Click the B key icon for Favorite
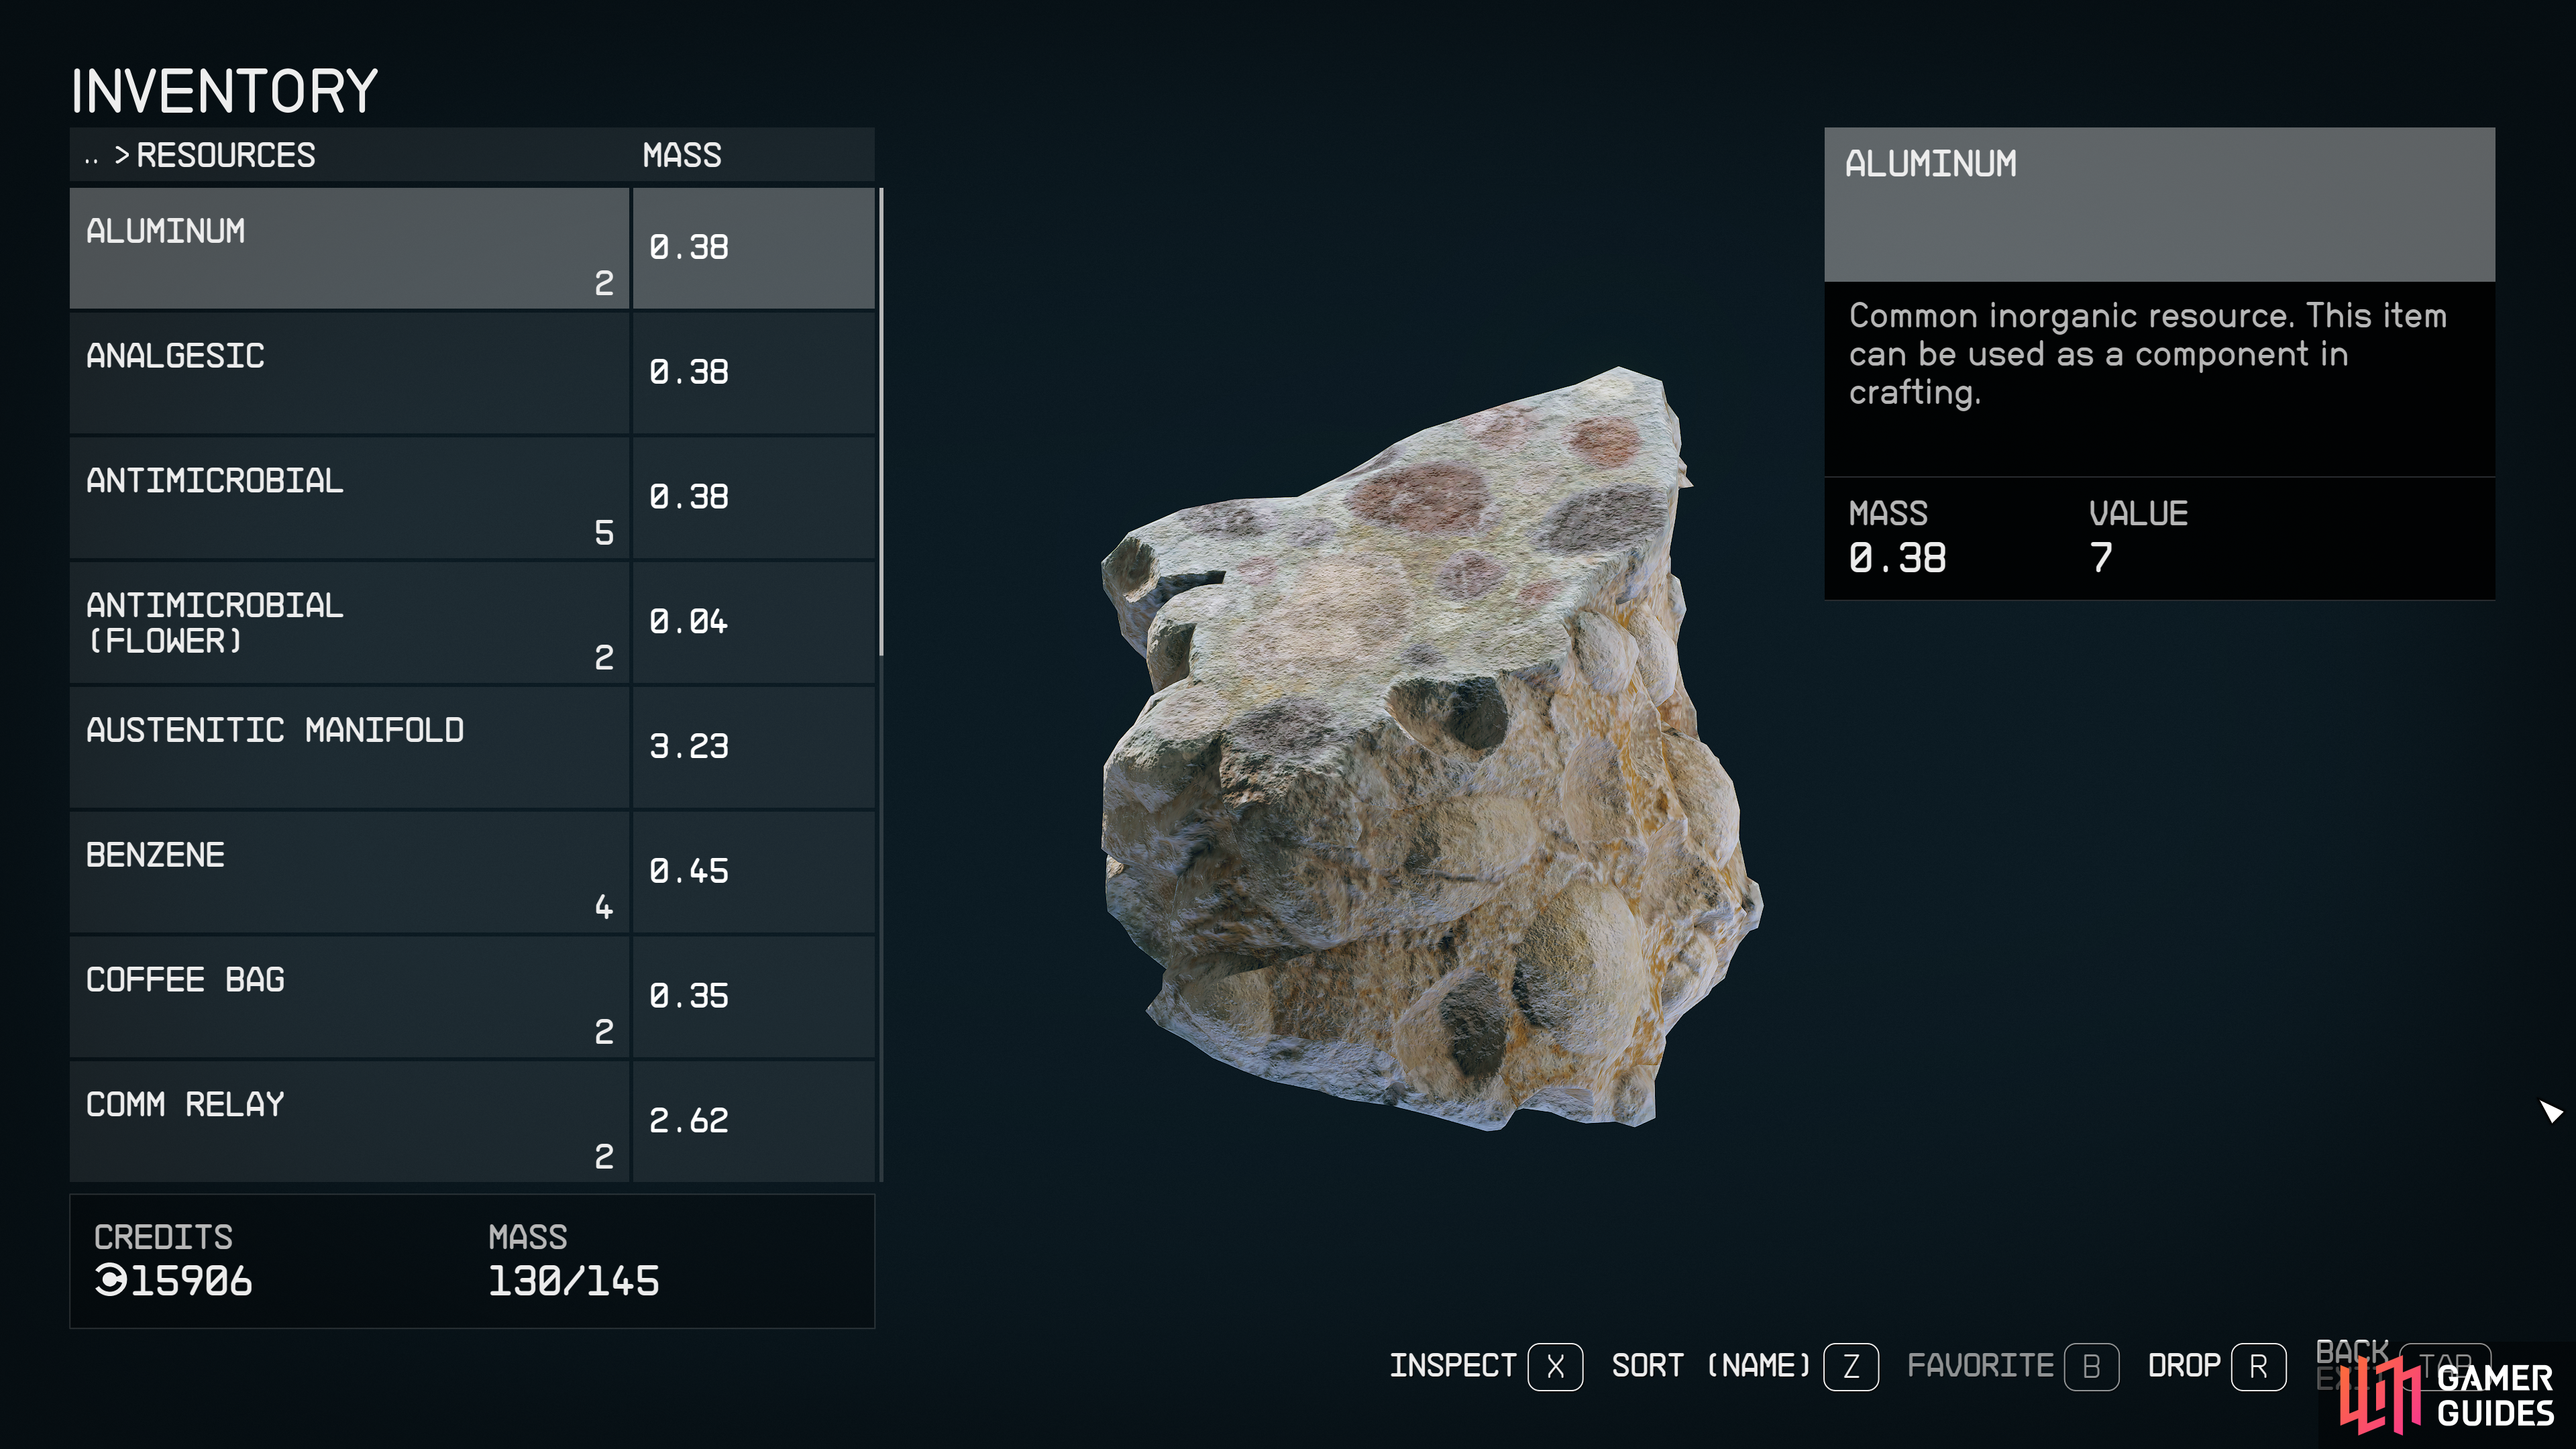Viewport: 2576px width, 1449px height. coord(2091,1367)
